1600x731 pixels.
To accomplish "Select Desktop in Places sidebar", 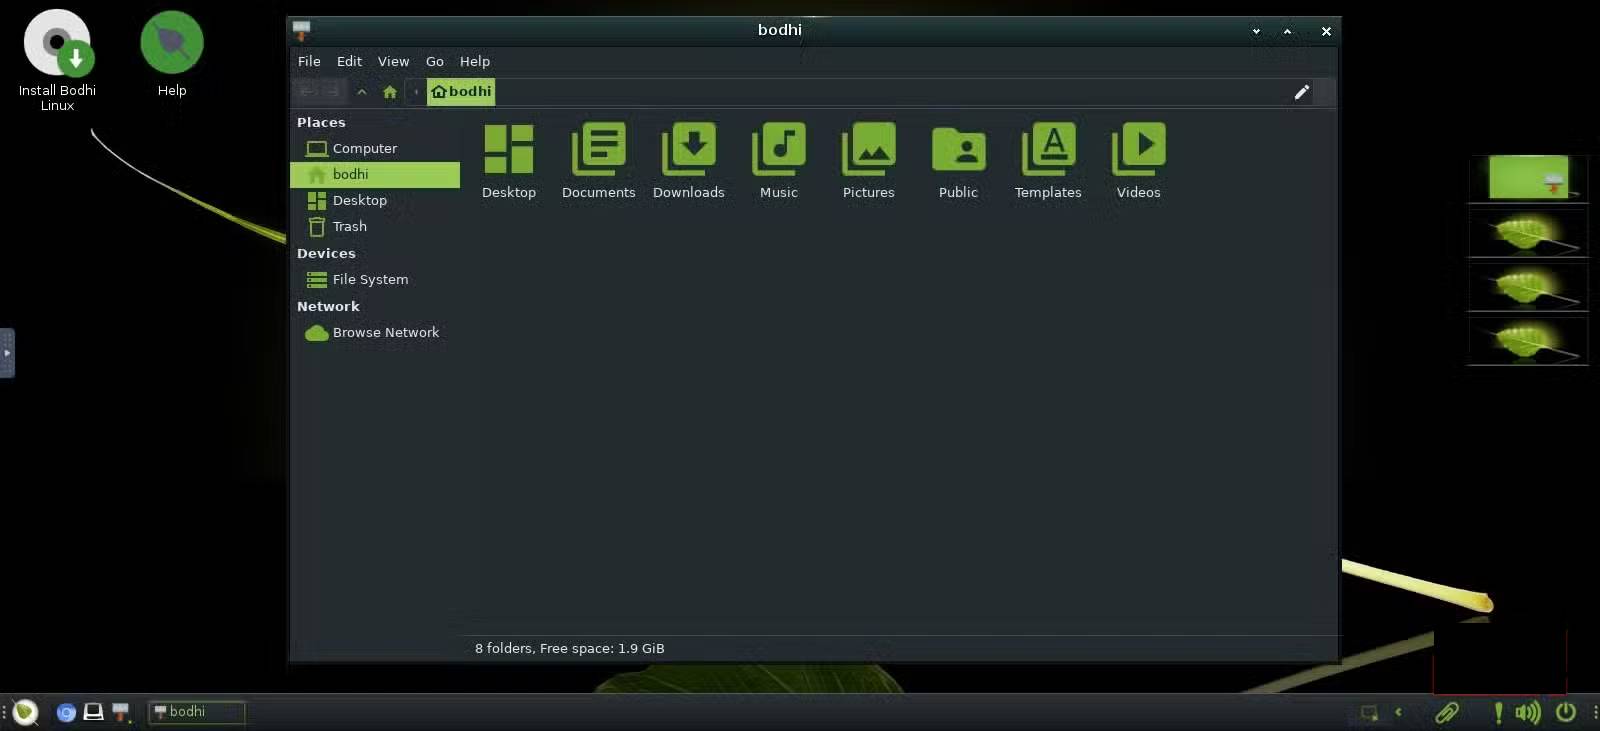I will (375, 200).
